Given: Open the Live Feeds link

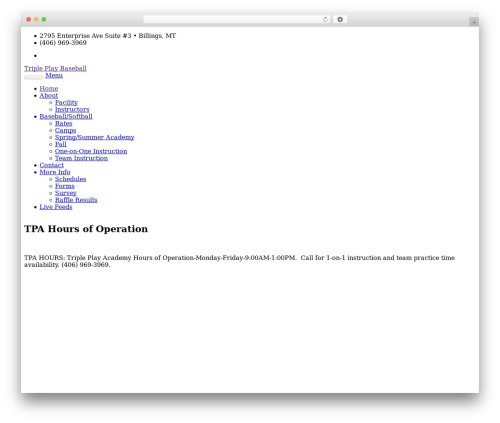Looking at the screenshot, I should (56, 207).
